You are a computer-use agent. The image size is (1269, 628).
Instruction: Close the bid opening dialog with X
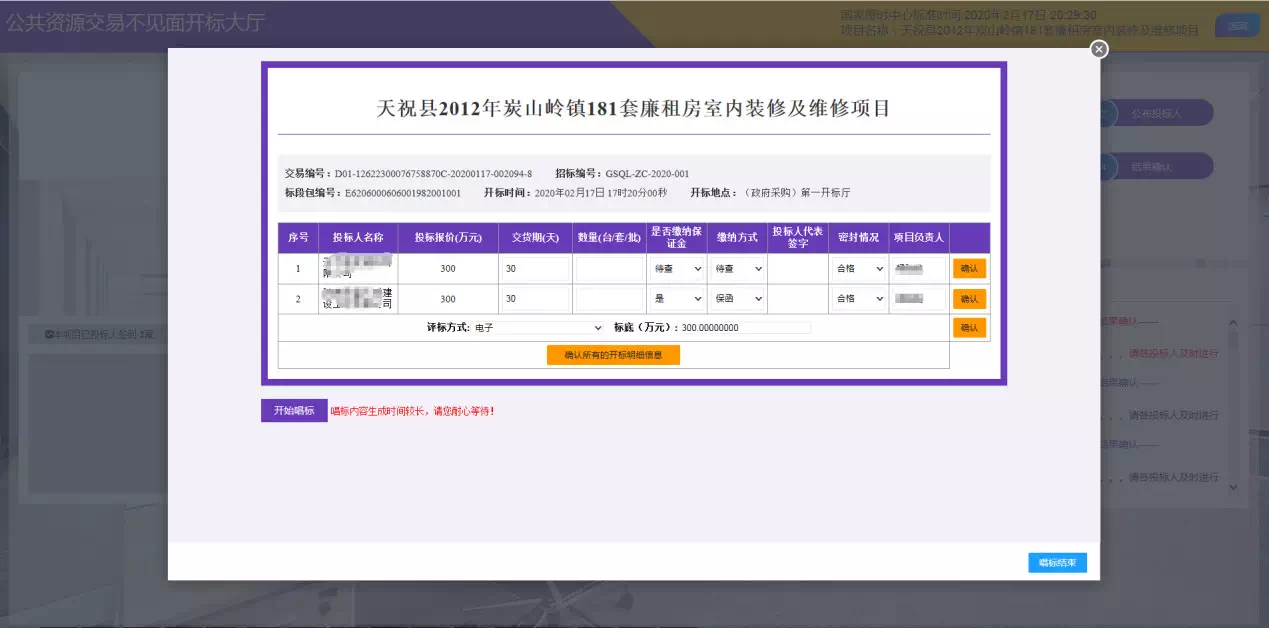click(x=1099, y=49)
